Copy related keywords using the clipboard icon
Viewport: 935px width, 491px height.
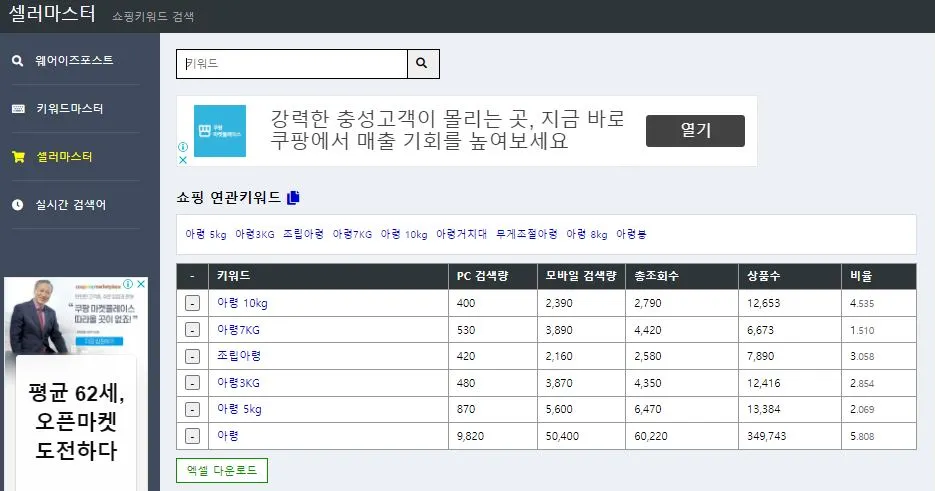click(x=293, y=197)
